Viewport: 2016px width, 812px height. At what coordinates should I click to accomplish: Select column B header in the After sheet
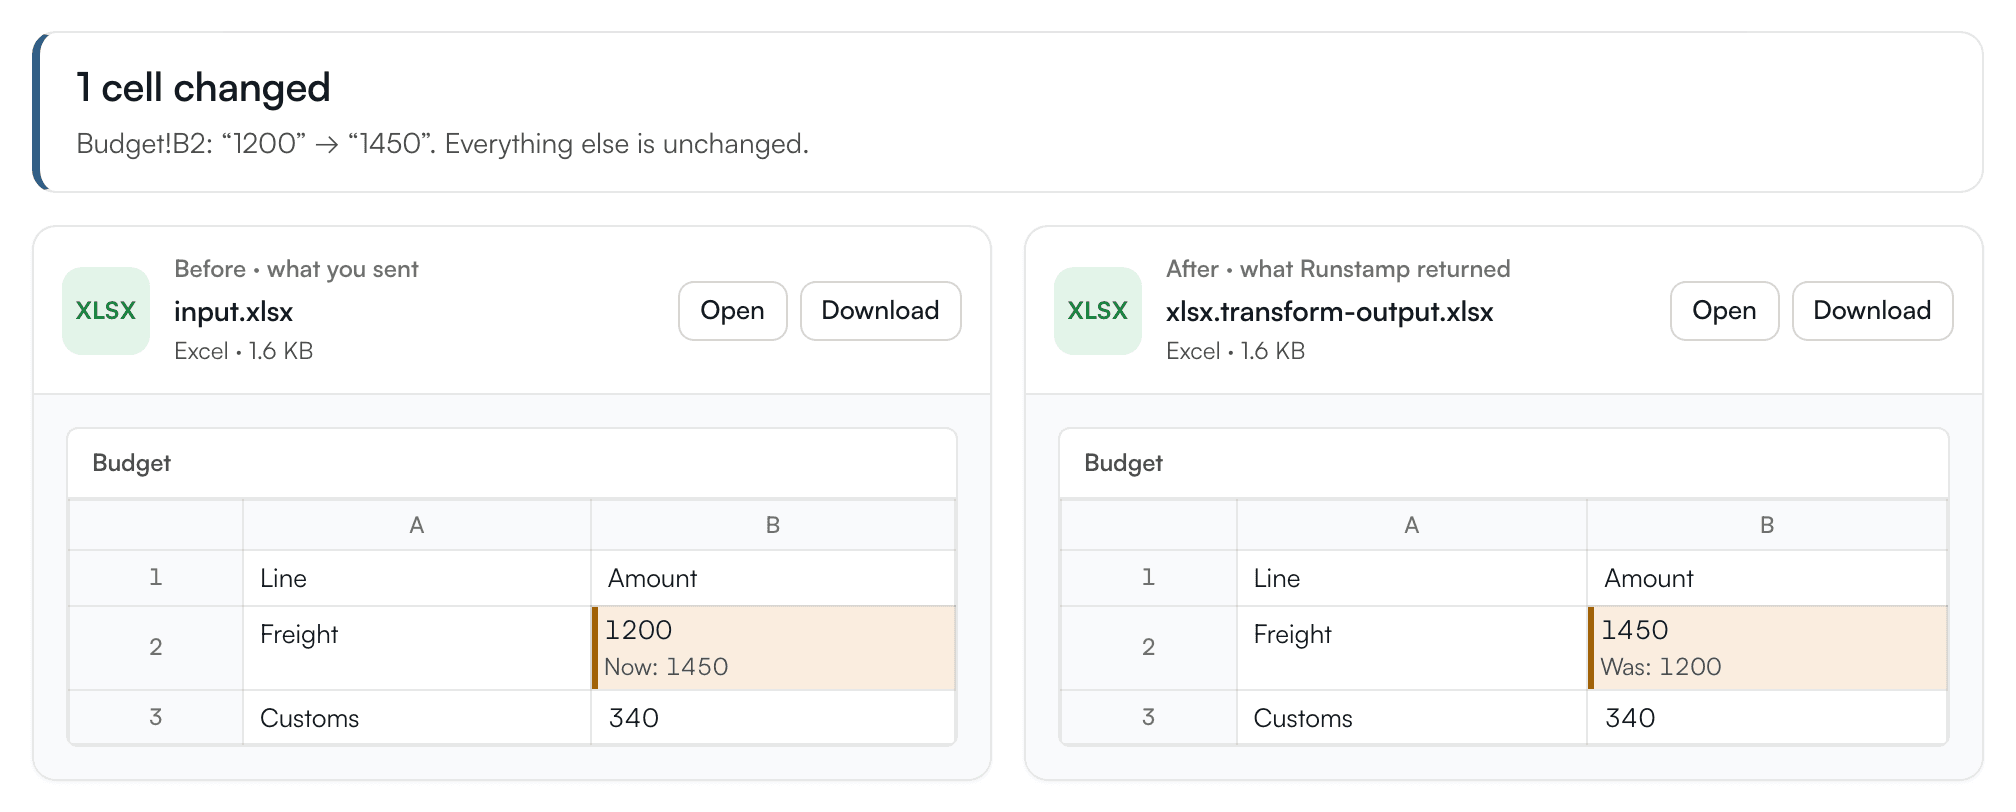click(x=1767, y=525)
